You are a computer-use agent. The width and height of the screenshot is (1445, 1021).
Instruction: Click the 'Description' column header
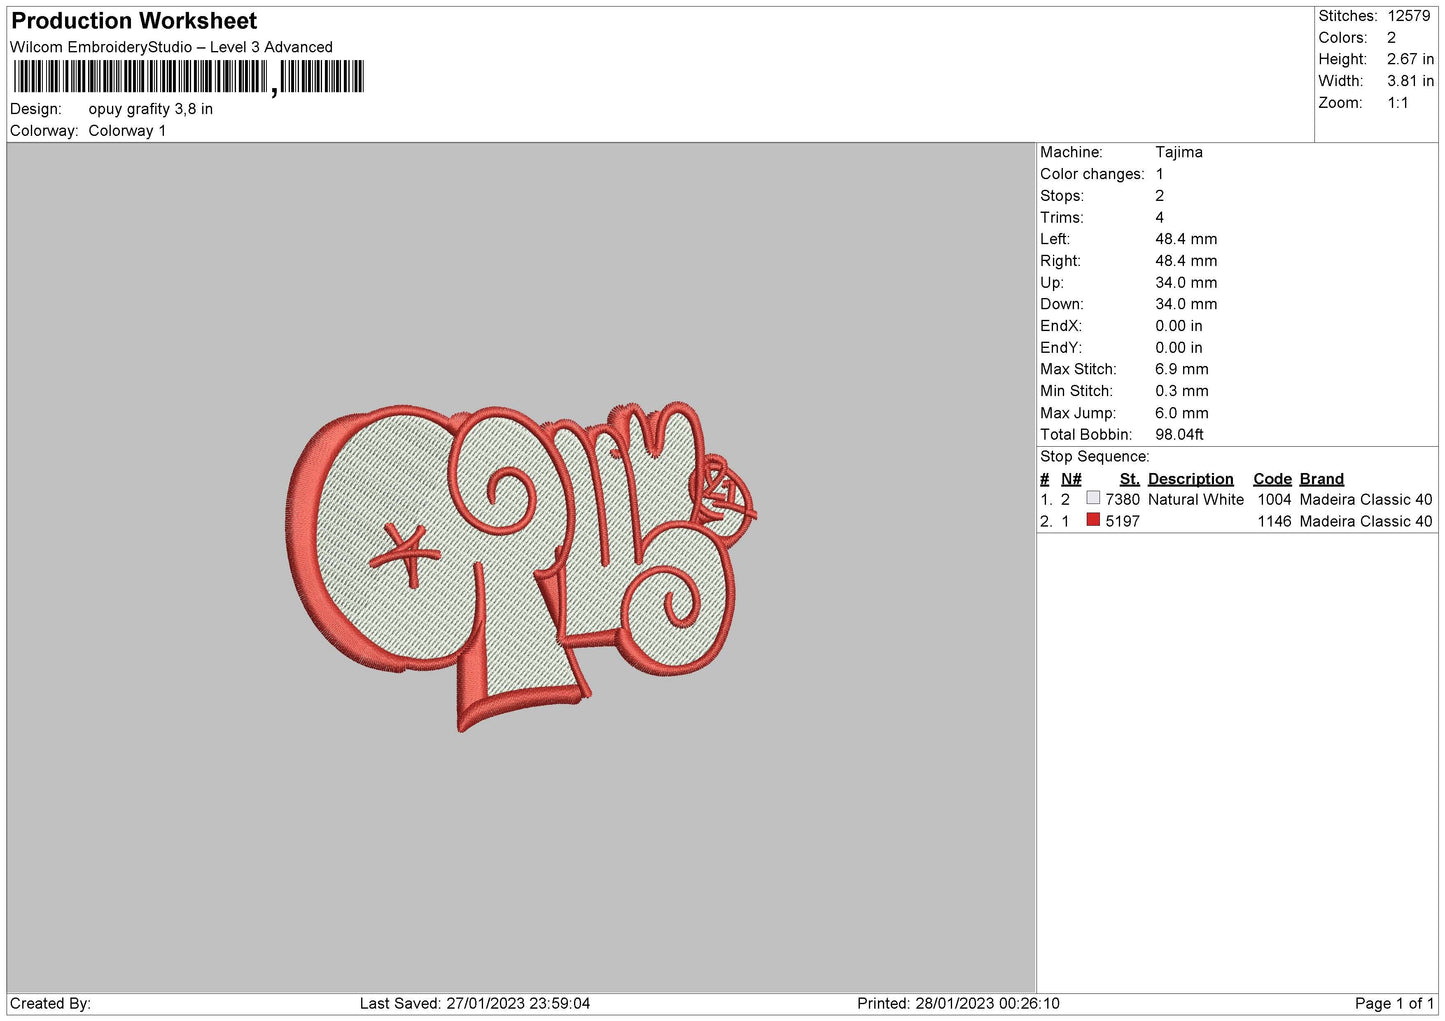point(1190,479)
